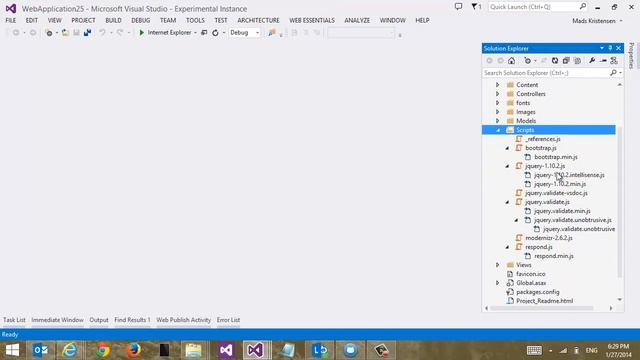
Task: Select bootstrap.min.js file
Action: [556, 157]
